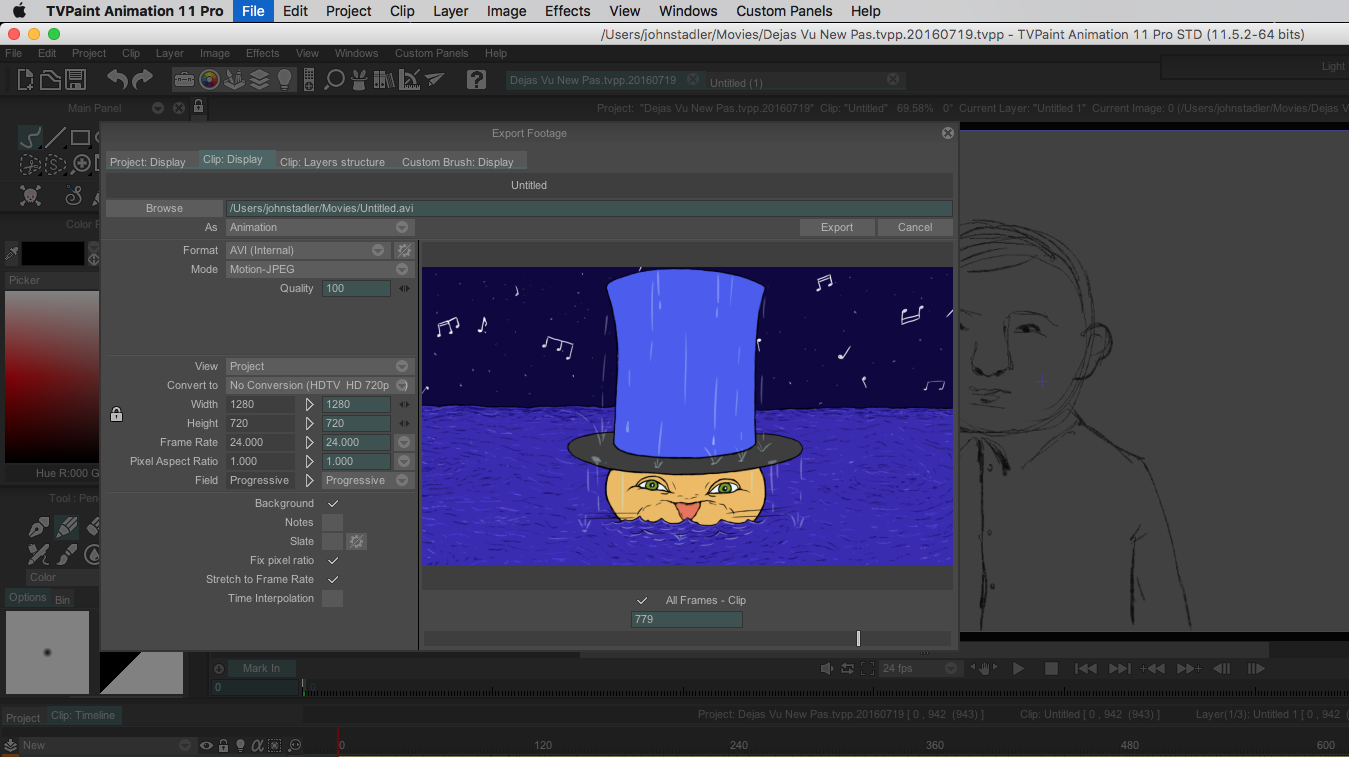Open the As Animation dropdown
Screen dimensions: 1349x757
pos(318,227)
